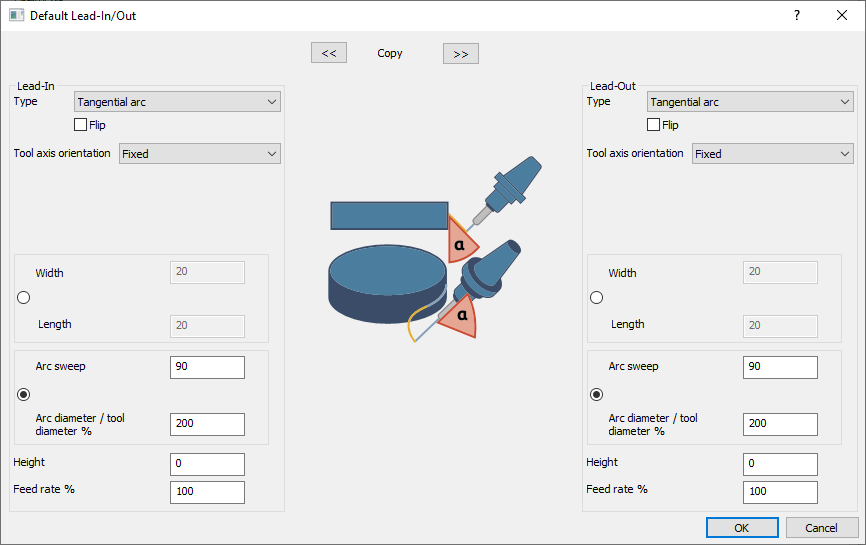This screenshot has height=545, width=866.
Task: Expand Lead-In Tool axis orientation dropdown
Action: [199, 153]
